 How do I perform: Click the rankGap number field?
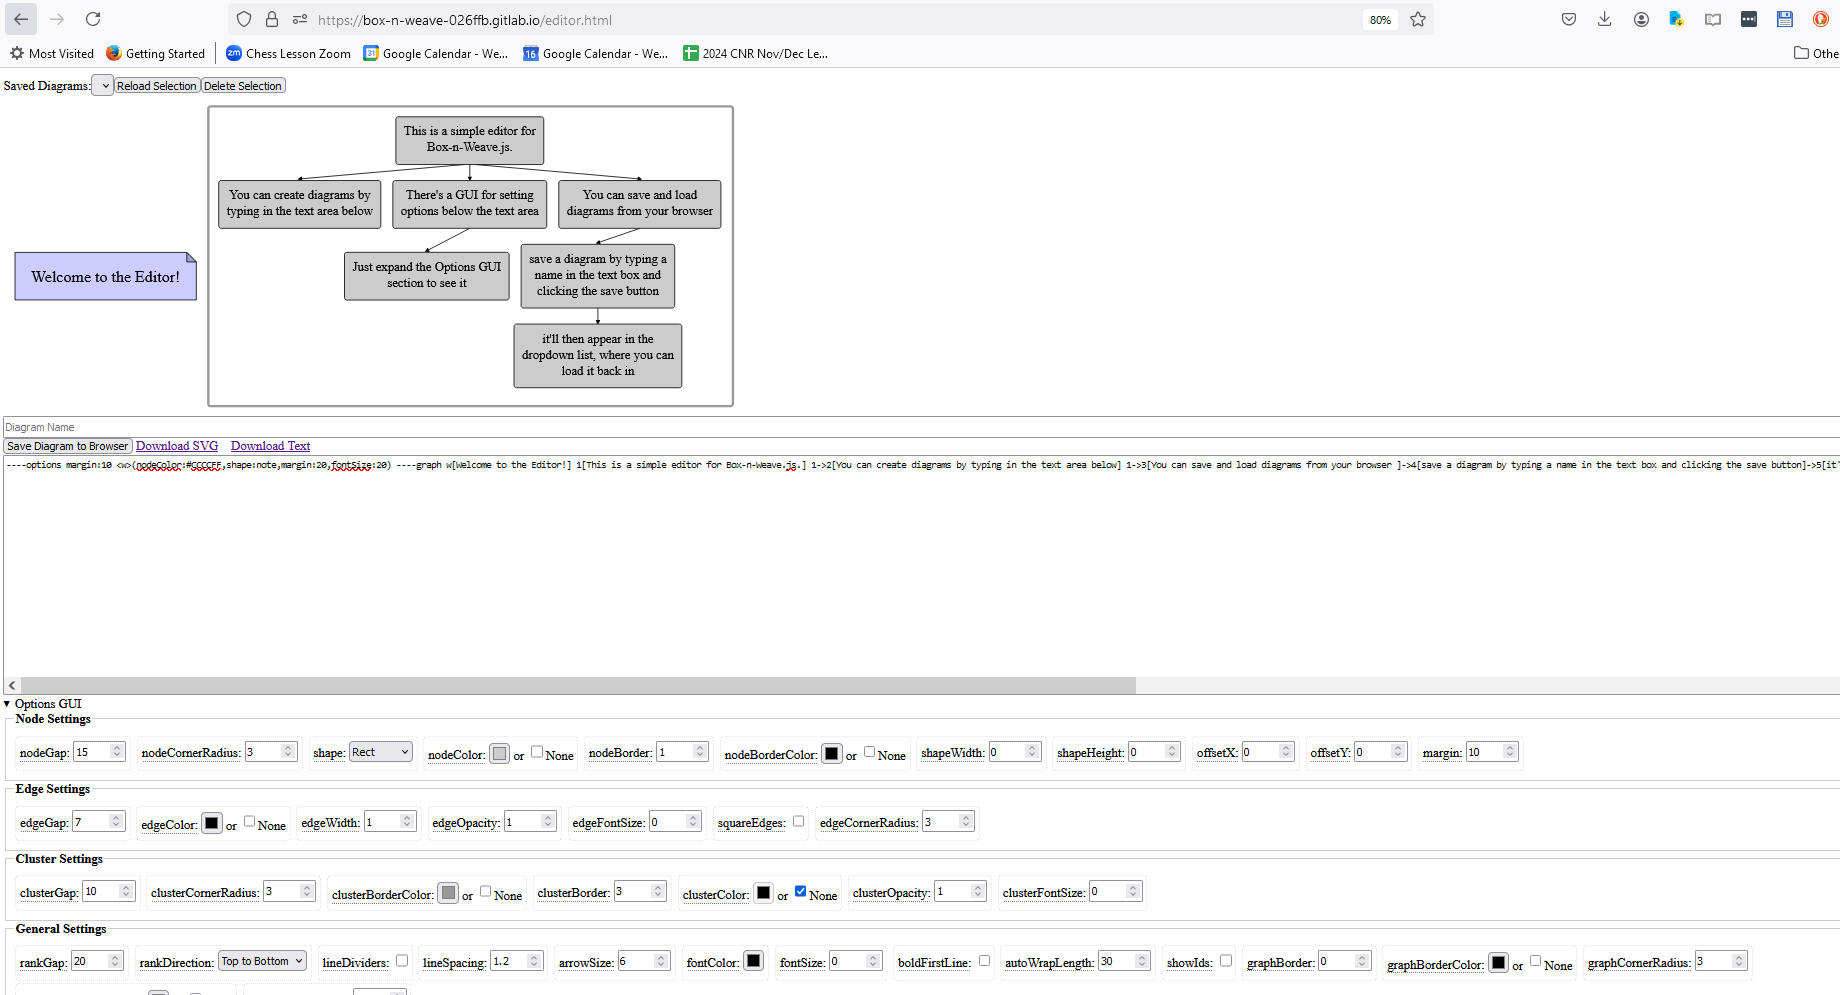97,961
